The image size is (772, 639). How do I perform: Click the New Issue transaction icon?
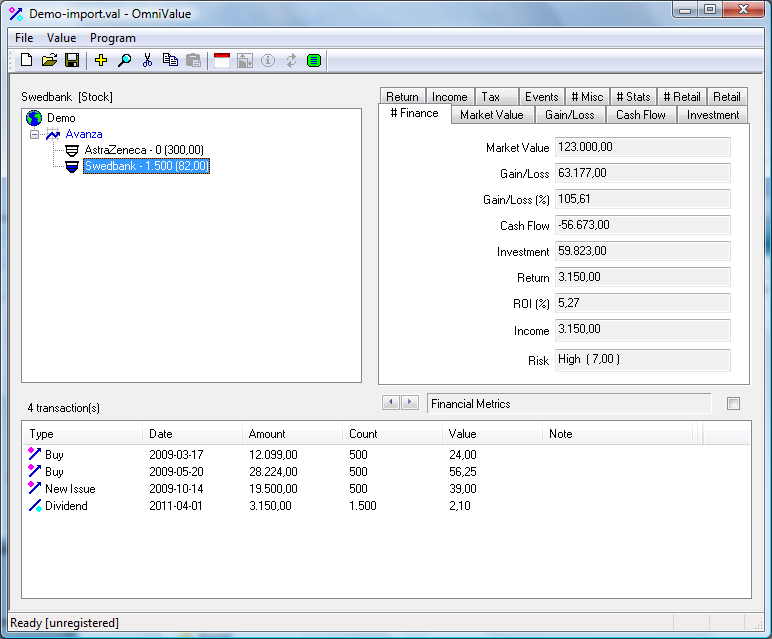coord(34,488)
